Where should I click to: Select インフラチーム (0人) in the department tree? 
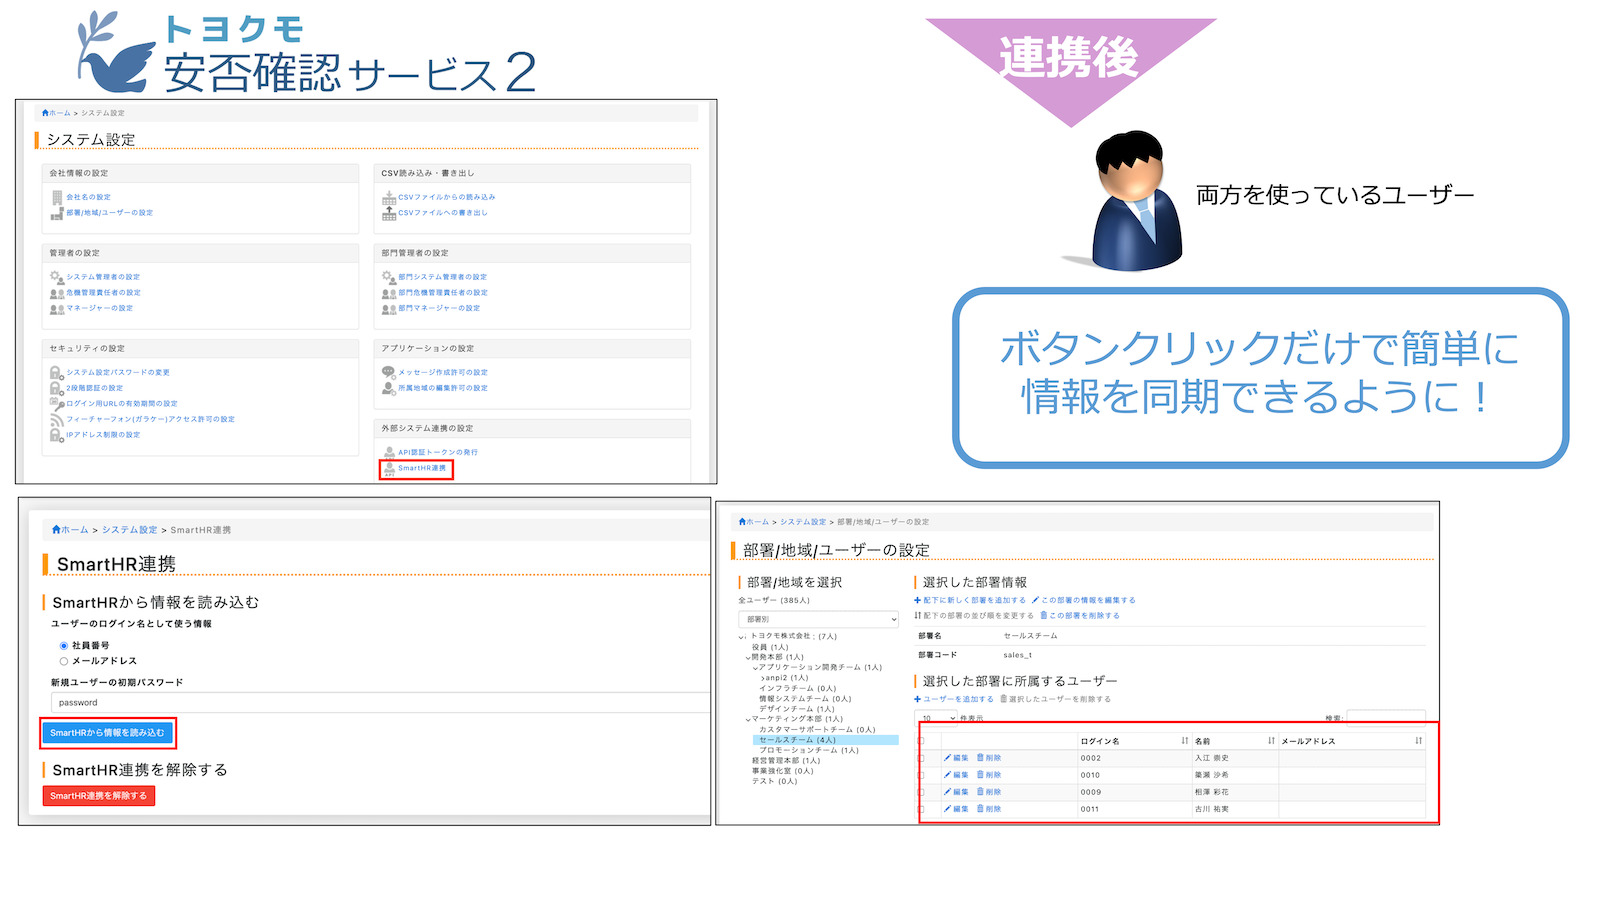[797, 688]
